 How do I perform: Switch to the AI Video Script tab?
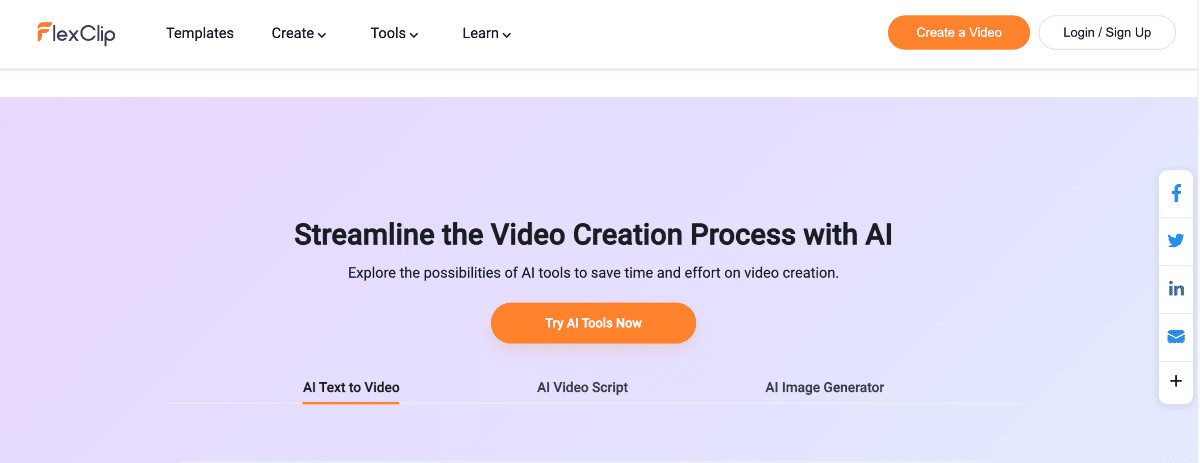point(582,387)
